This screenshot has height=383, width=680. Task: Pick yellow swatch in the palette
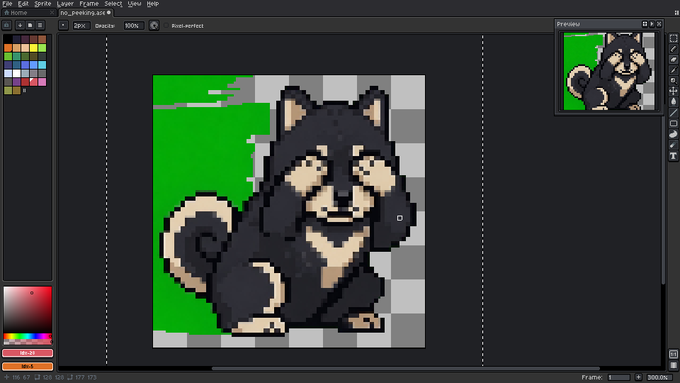click(x=33, y=48)
